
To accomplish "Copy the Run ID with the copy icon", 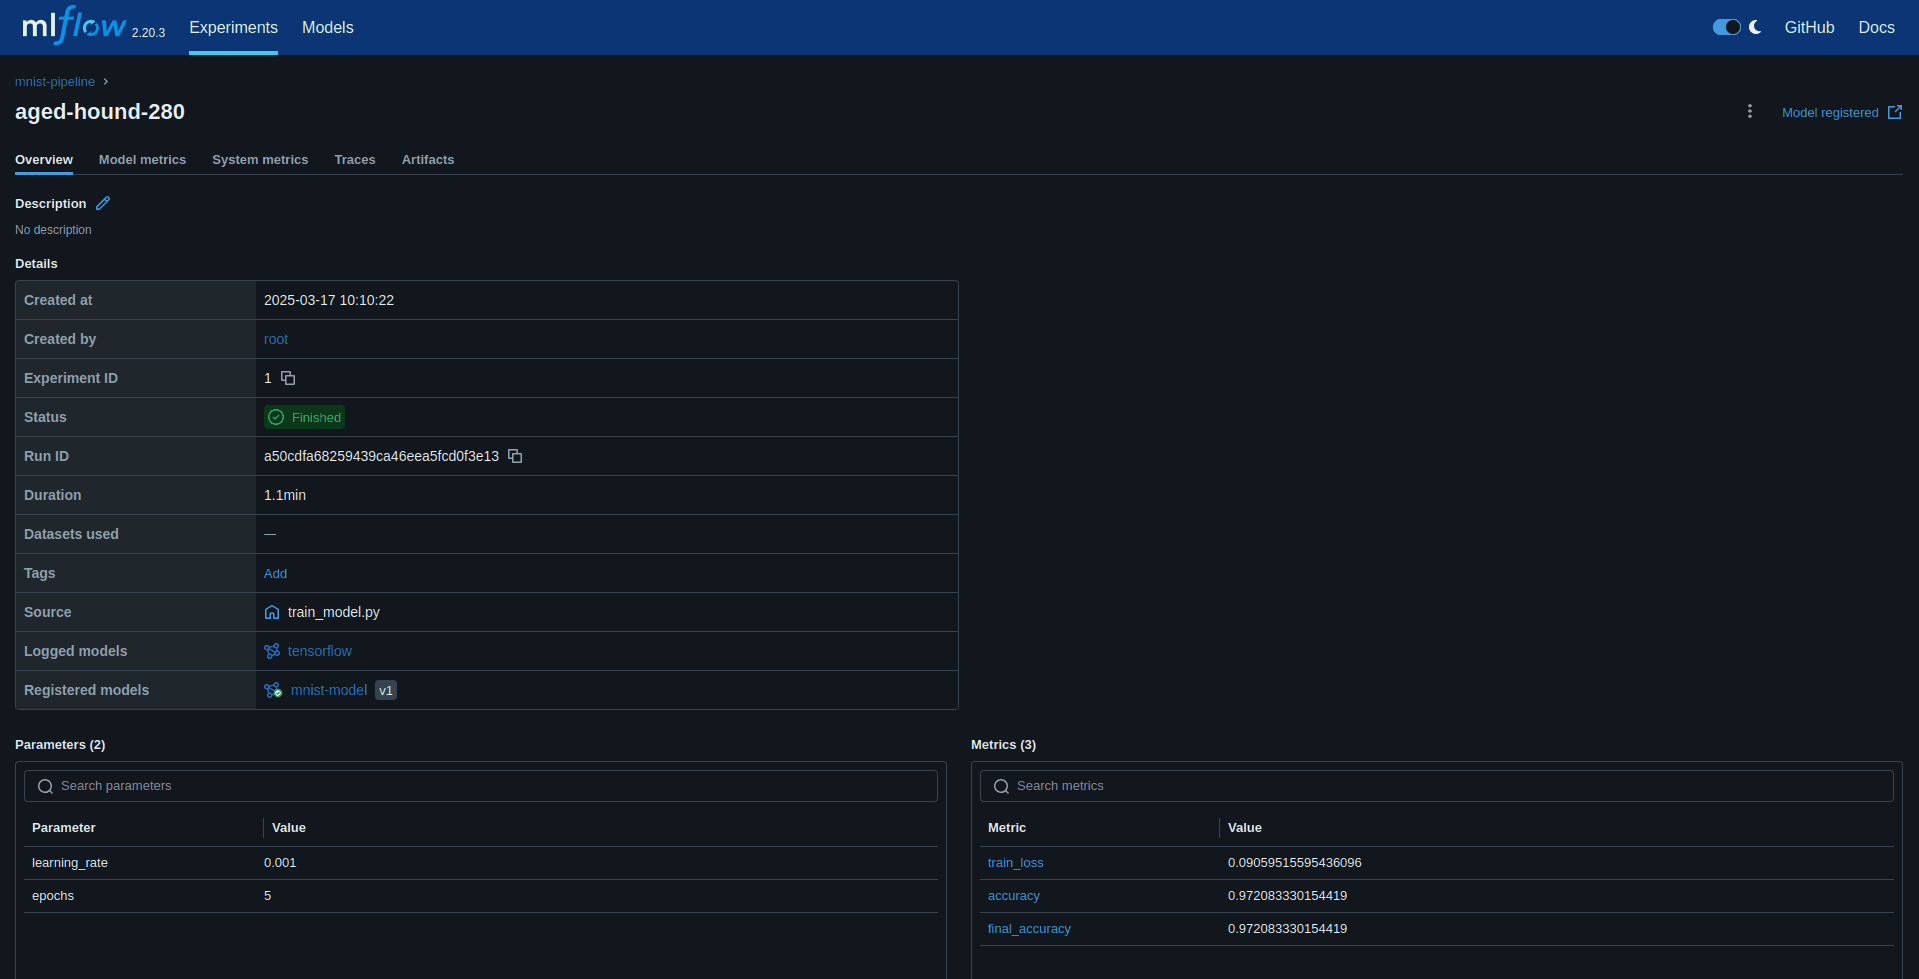I will 515,456.
